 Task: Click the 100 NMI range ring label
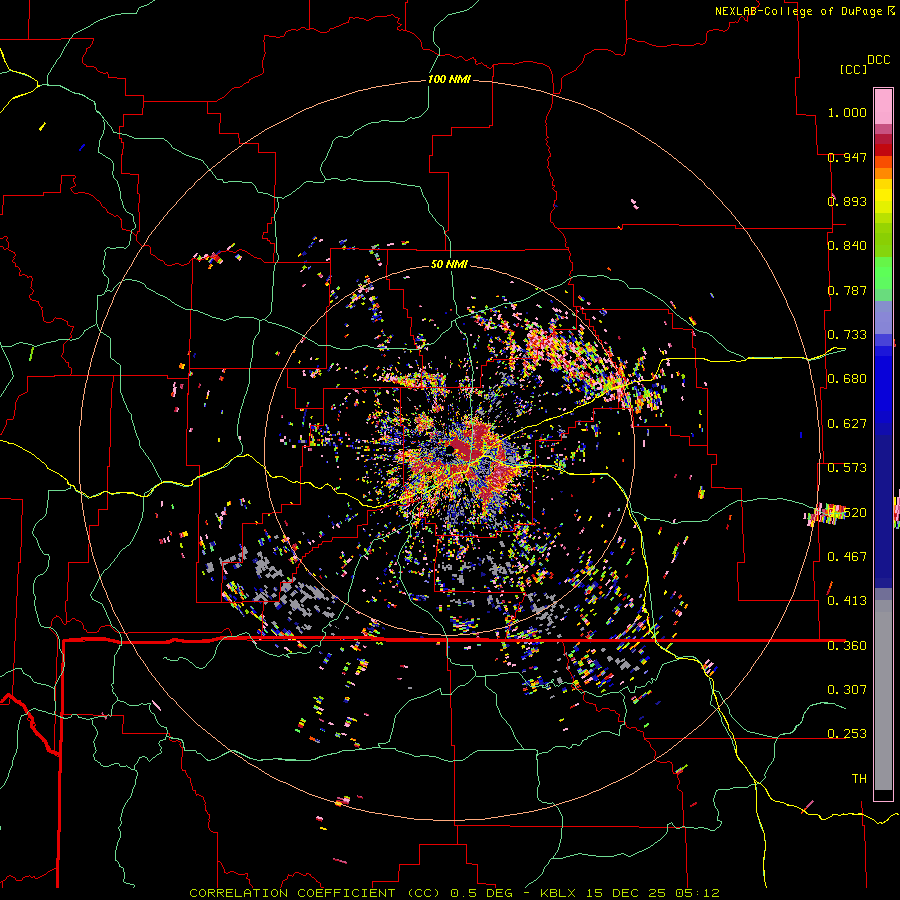pyautogui.click(x=449, y=79)
